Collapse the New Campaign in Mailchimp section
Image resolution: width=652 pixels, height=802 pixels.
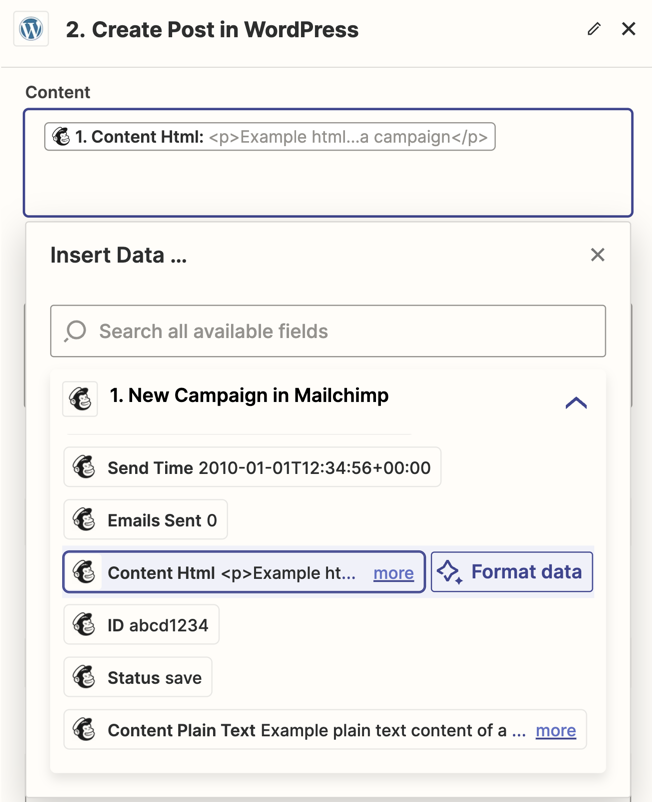point(576,403)
